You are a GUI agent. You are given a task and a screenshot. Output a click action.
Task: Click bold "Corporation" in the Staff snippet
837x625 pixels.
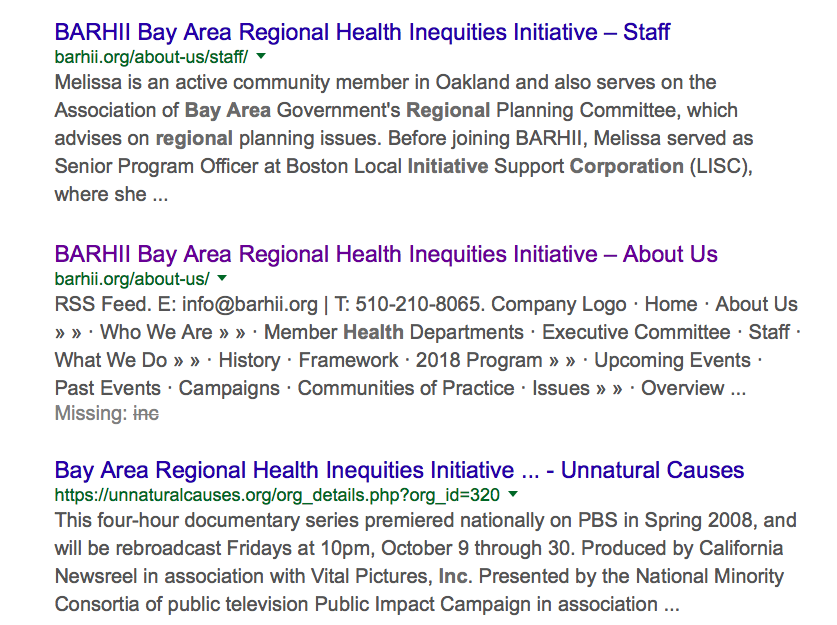click(628, 166)
